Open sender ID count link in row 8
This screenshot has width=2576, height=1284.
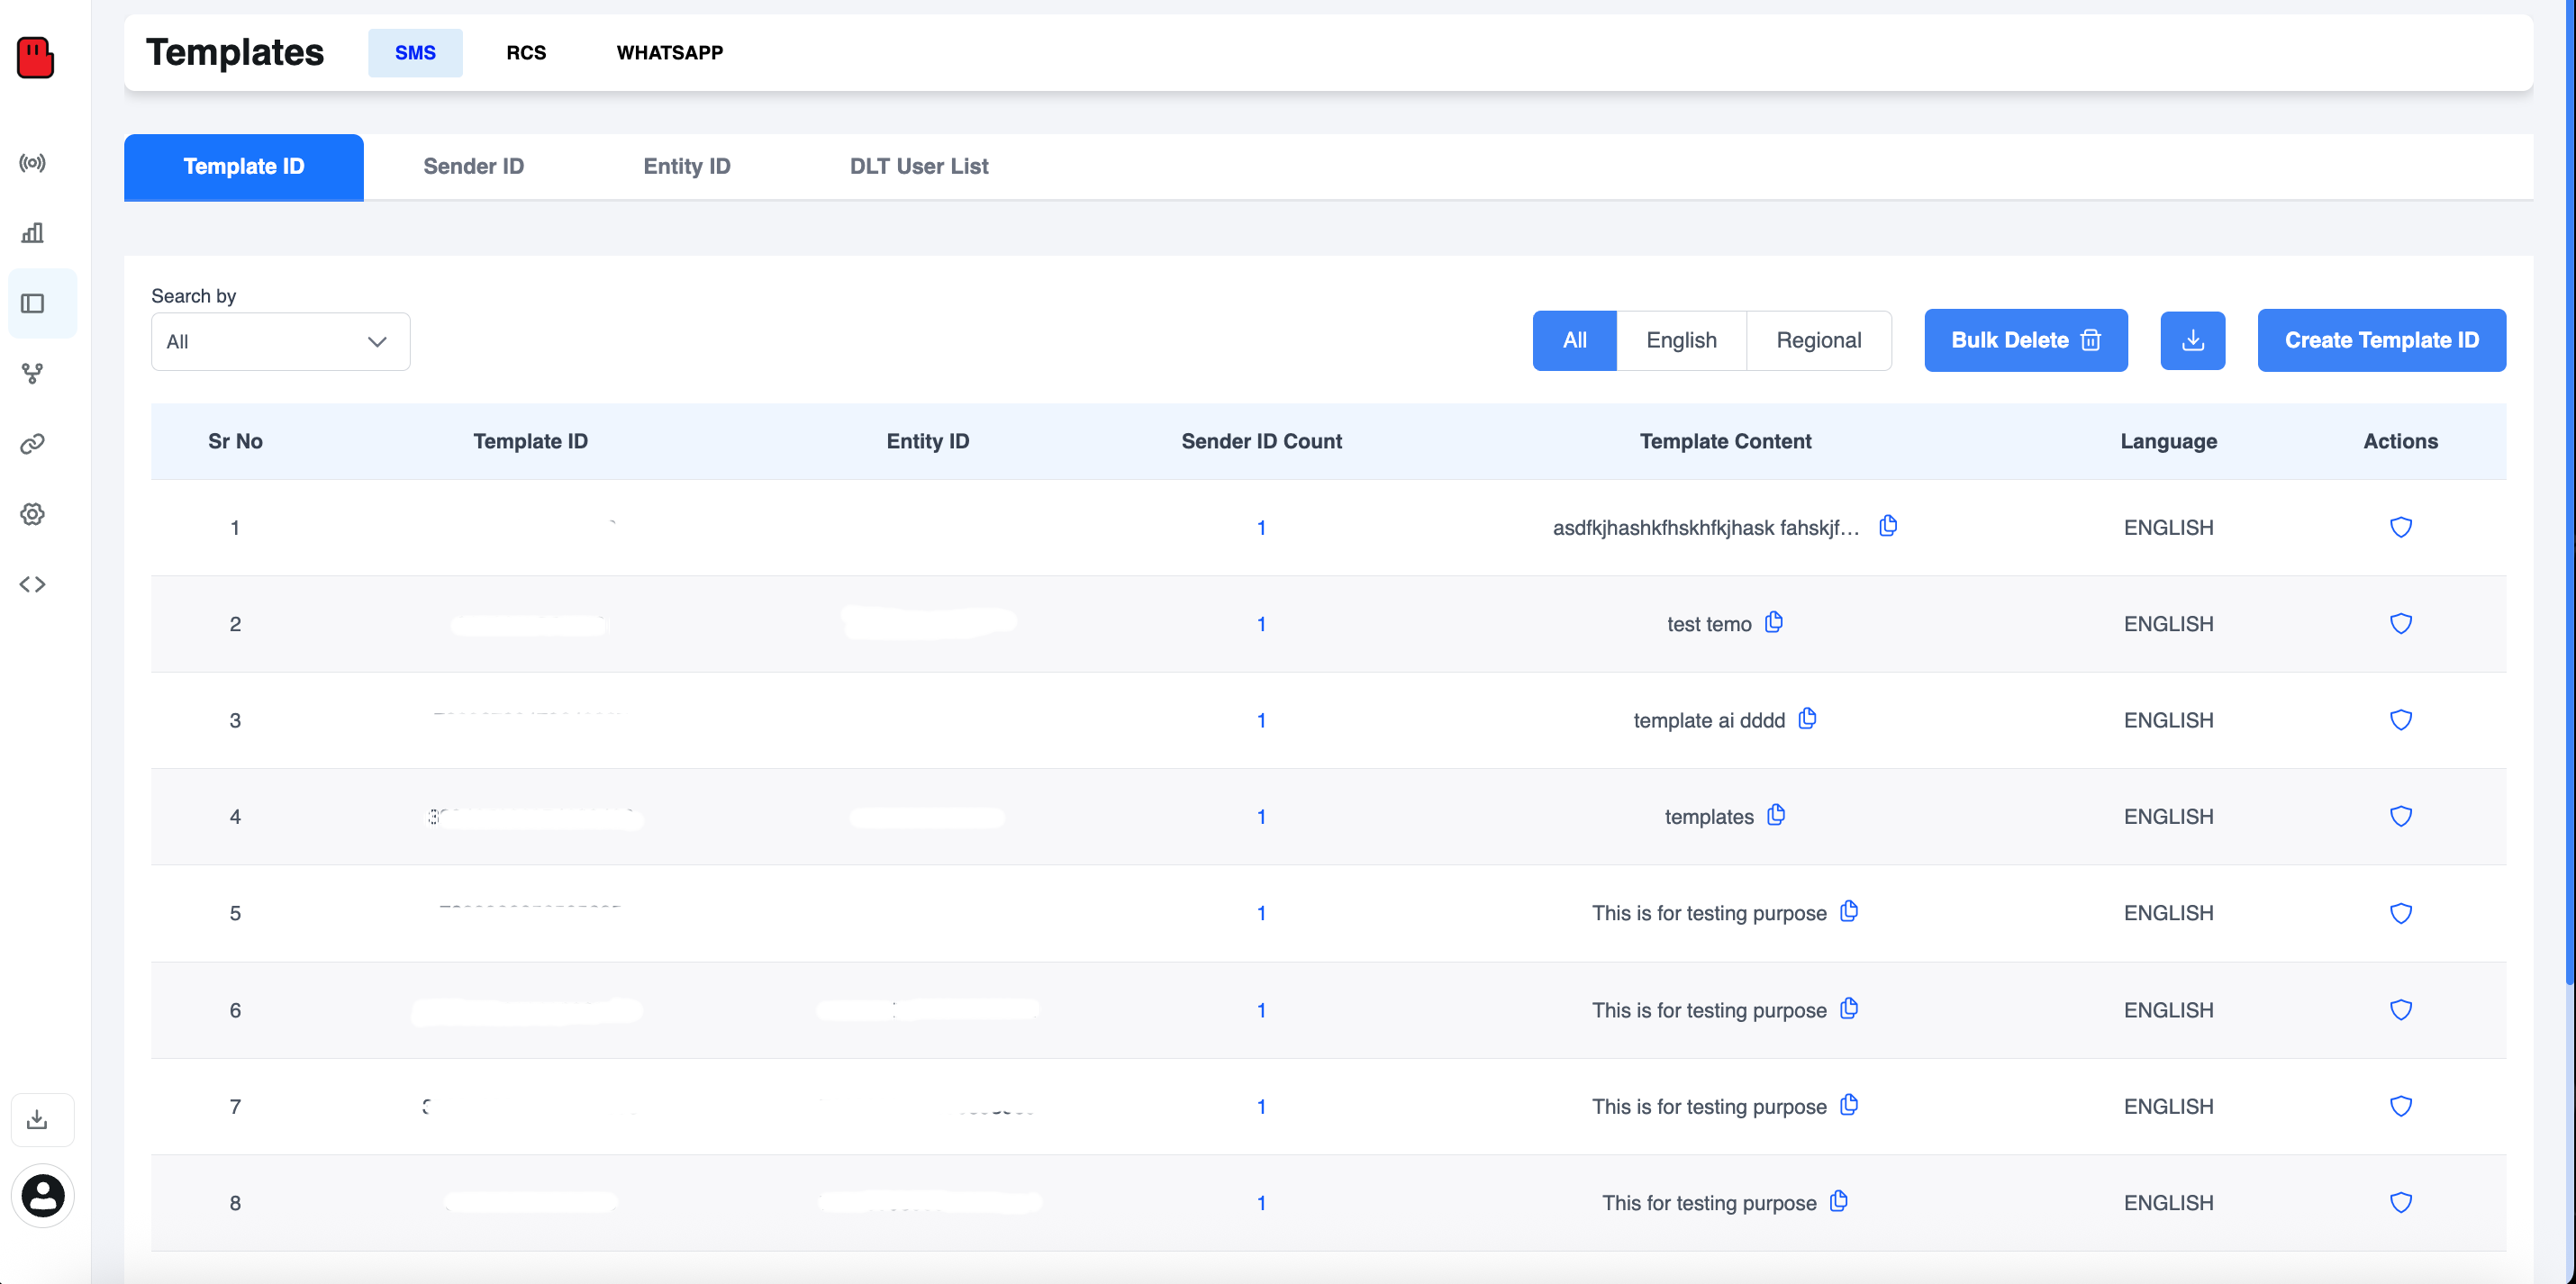coord(1262,1203)
